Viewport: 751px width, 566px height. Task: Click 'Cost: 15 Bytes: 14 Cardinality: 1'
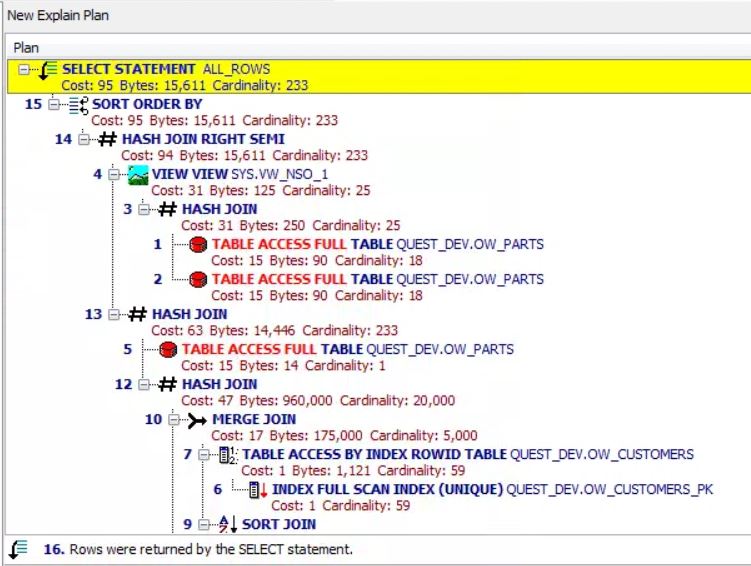click(283, 366)
